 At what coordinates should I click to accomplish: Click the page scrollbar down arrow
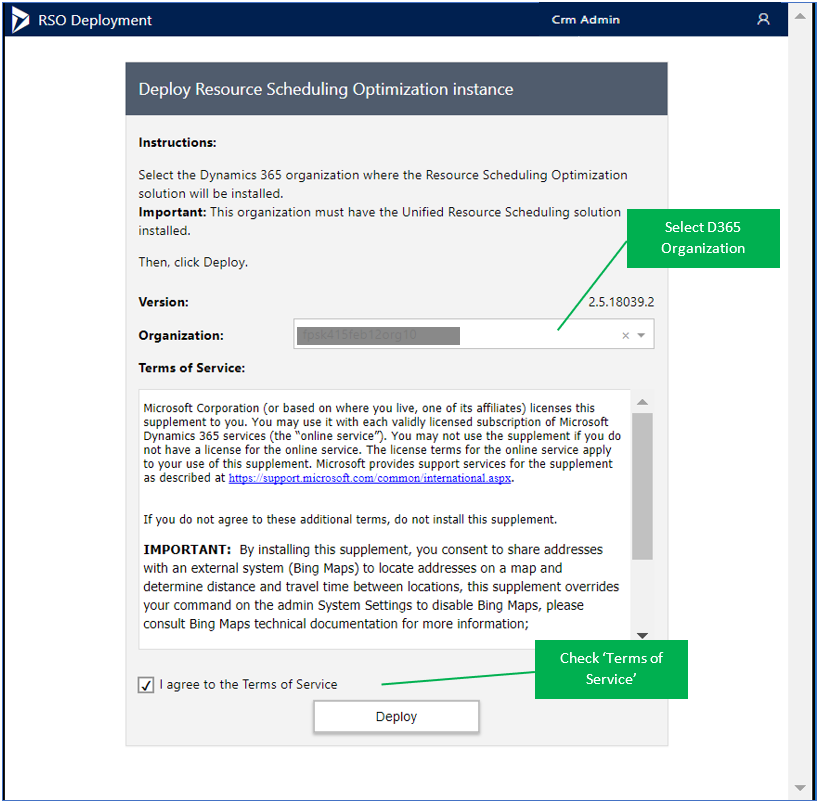click(799, 787)
